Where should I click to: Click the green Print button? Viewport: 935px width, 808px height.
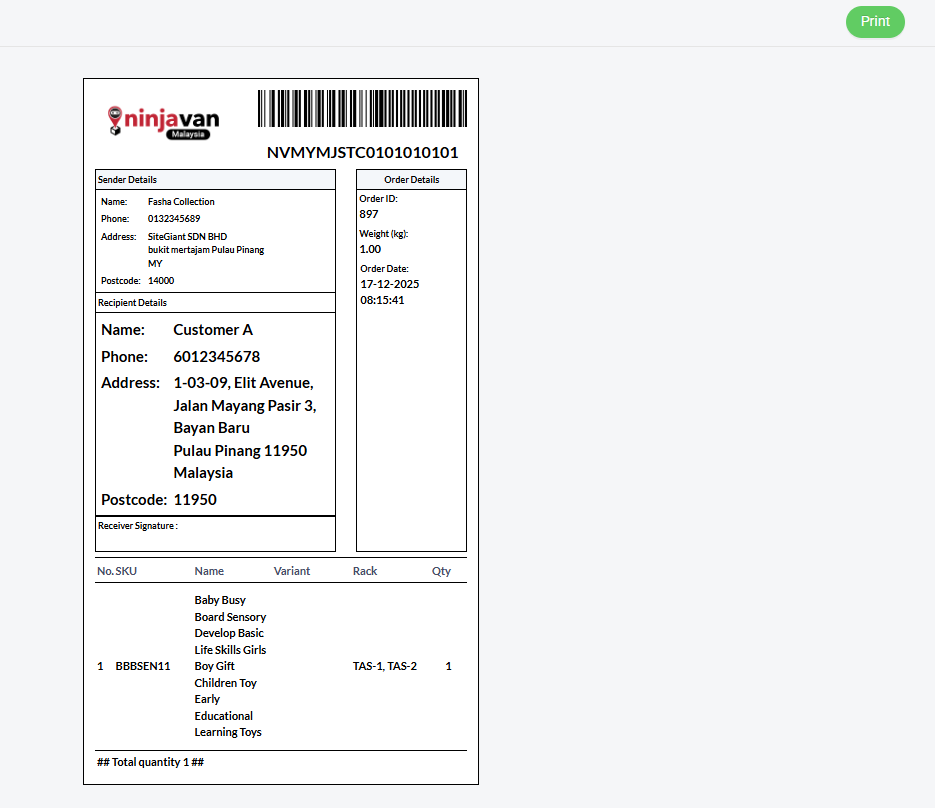[875, 22]
